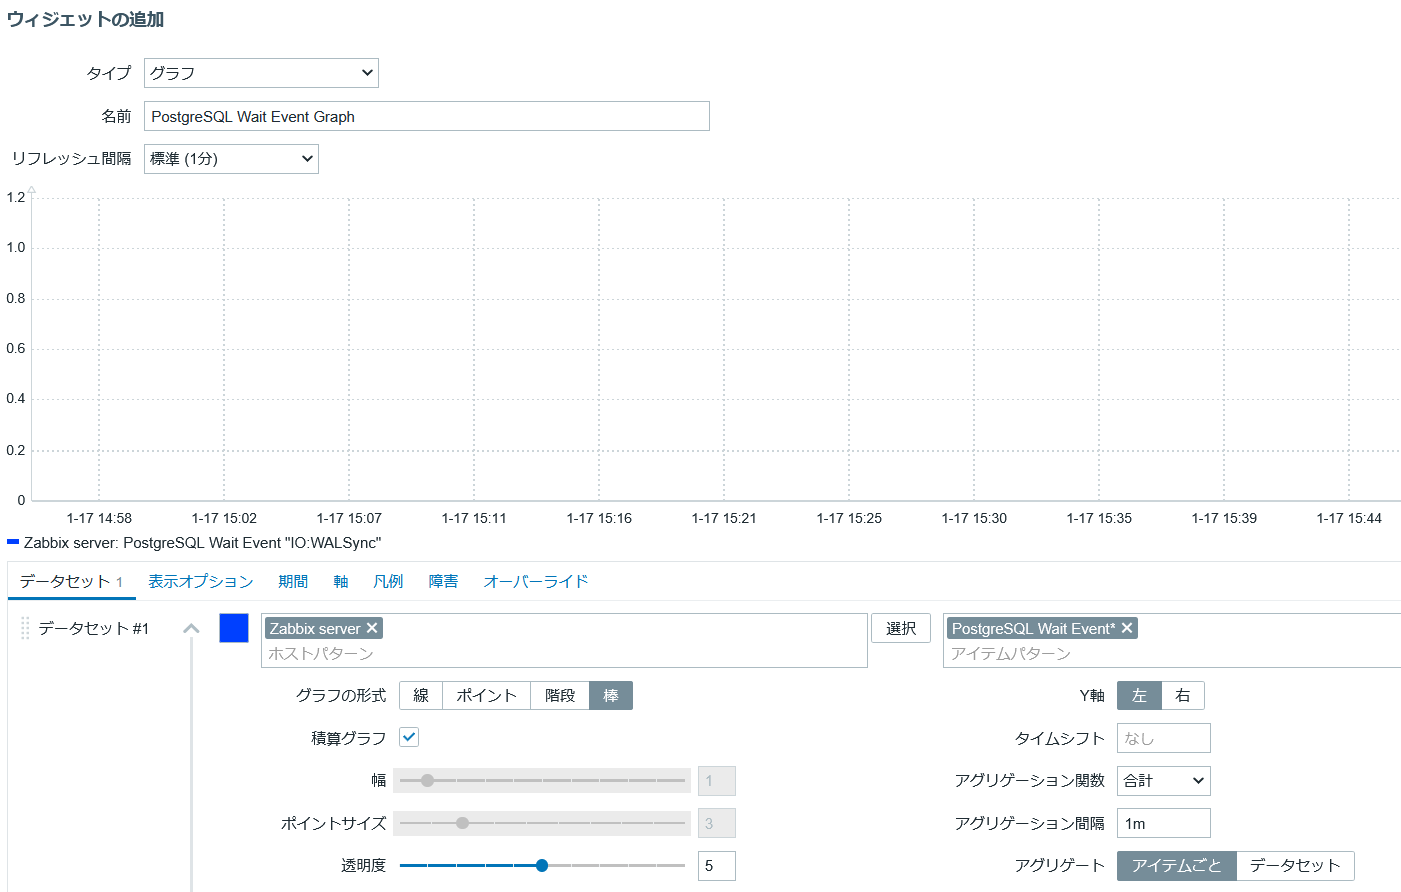Viewport: 1401px width, 892px height.
Task: Click the 選択 button for hosts
Action: pyautogui.click(x=901, y=628)
